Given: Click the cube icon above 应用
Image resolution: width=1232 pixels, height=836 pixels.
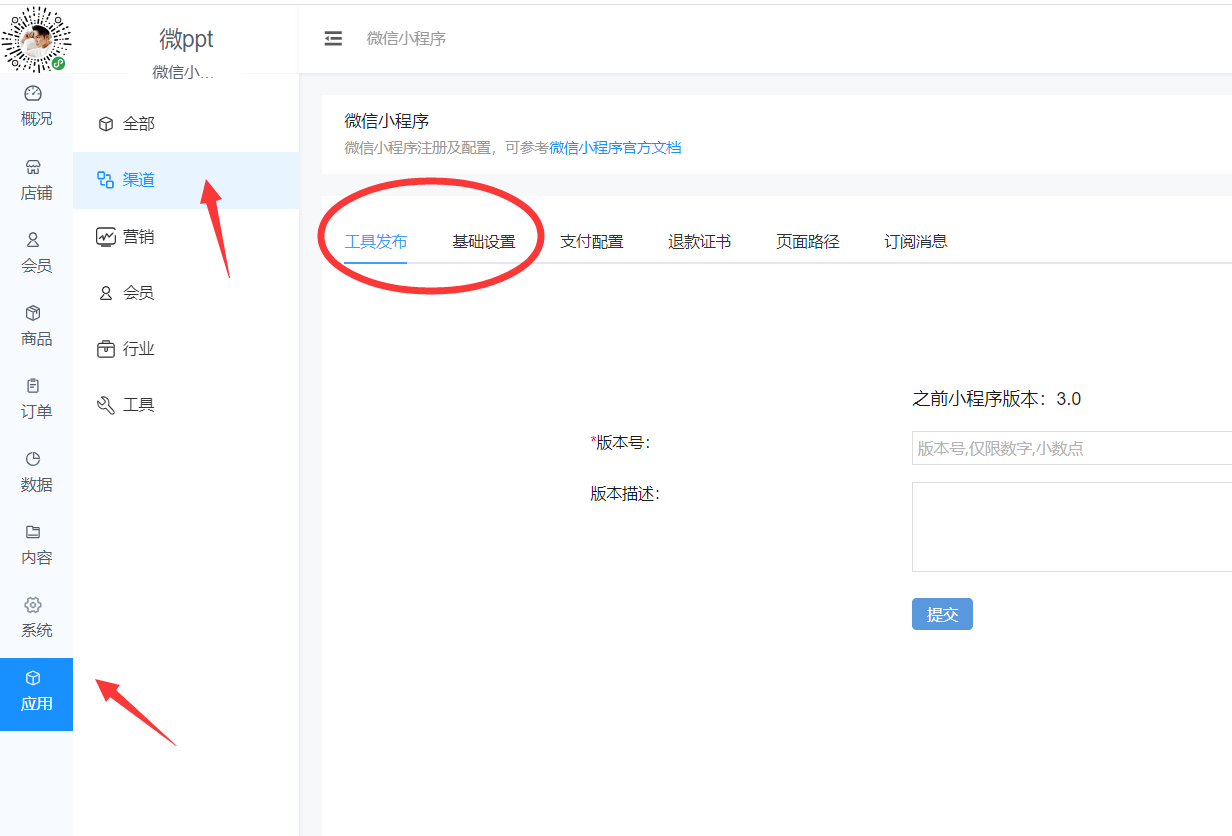Looking at the screenshot, I should (x=33, y=678).
